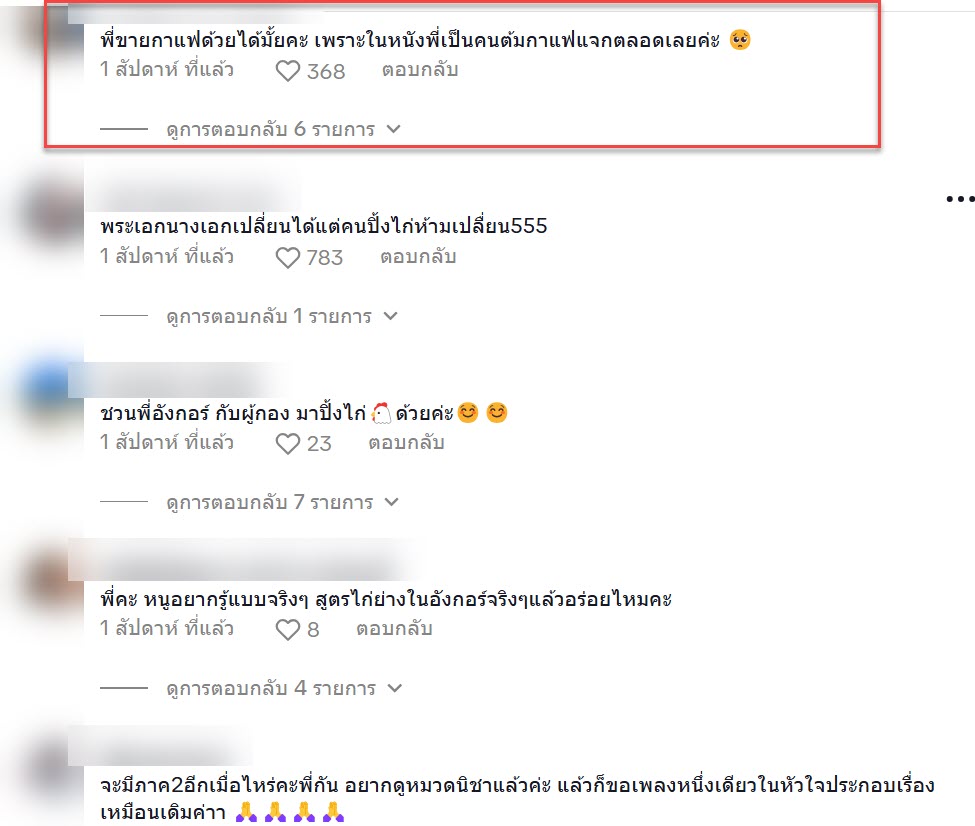The height and width of the screenshot is (826, 975).
Task: Reply to the grilled chicken recipe question
Action: coord(394,628)
